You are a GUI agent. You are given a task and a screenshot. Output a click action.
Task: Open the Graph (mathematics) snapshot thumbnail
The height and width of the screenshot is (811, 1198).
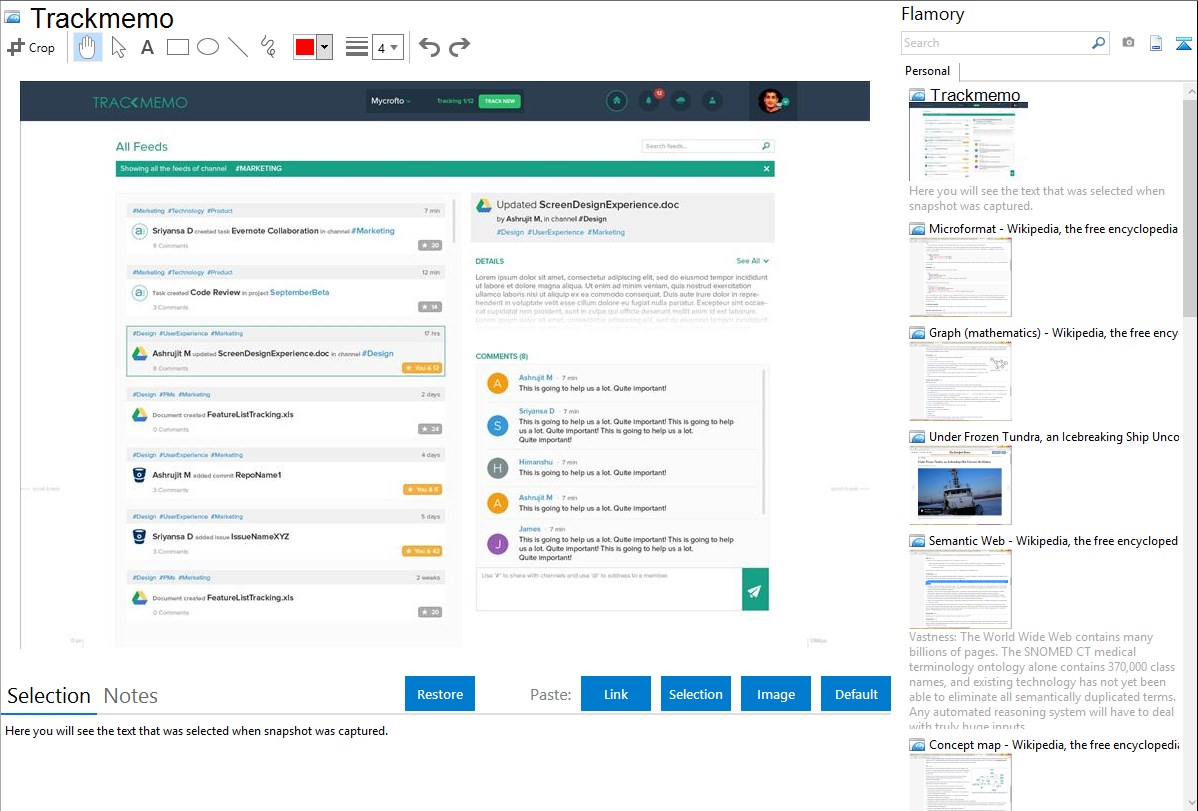tap(960, 381)
